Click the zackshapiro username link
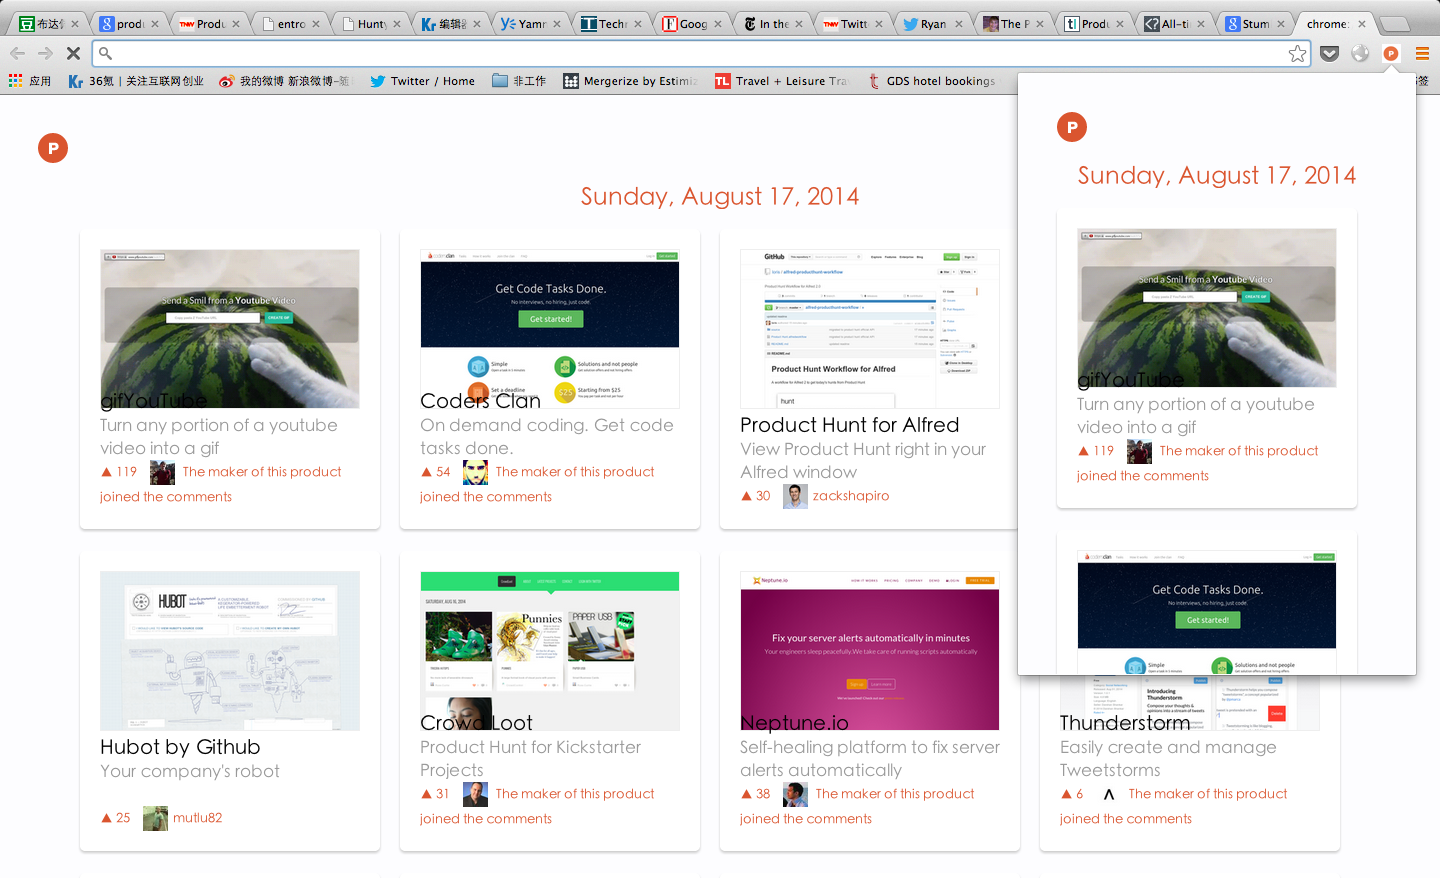Screen dimensions: 1440x878 pyautogui.click(x=851, y=496)
